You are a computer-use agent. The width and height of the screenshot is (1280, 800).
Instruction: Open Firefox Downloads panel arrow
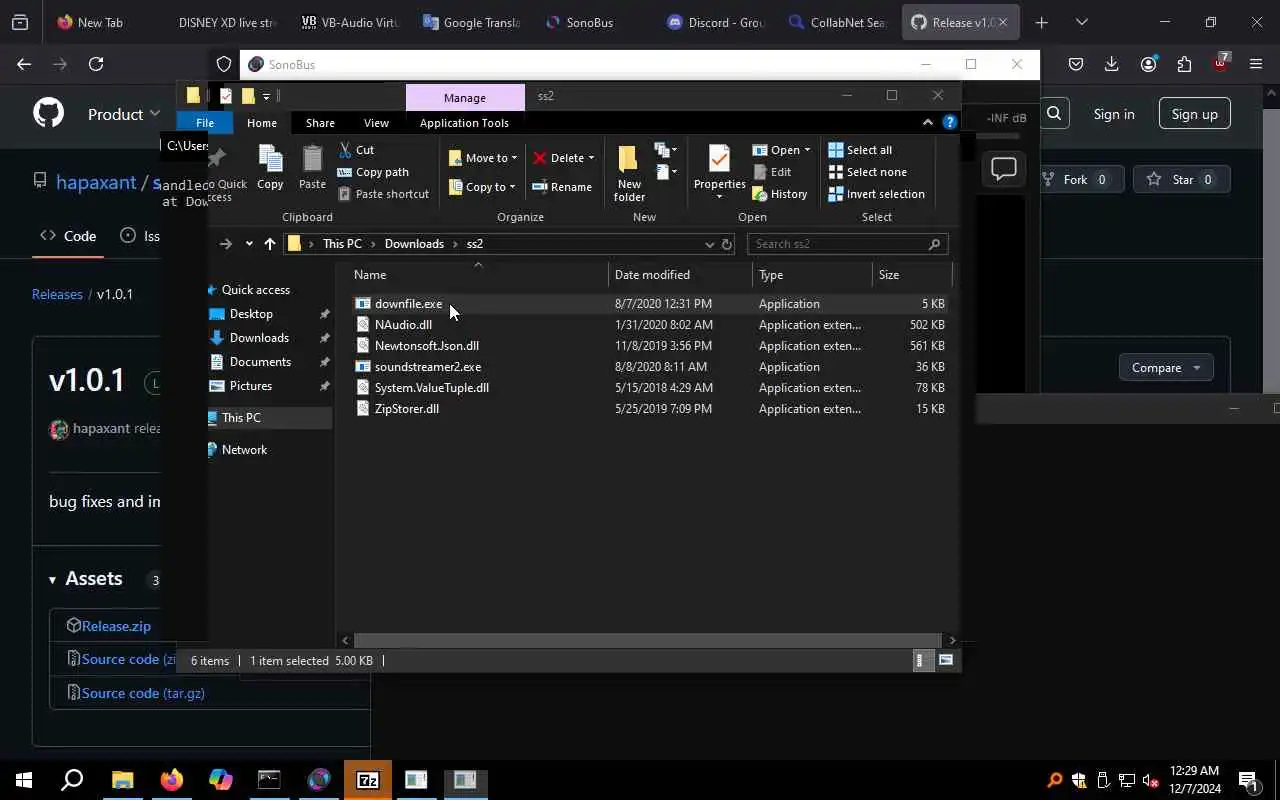1112,64
